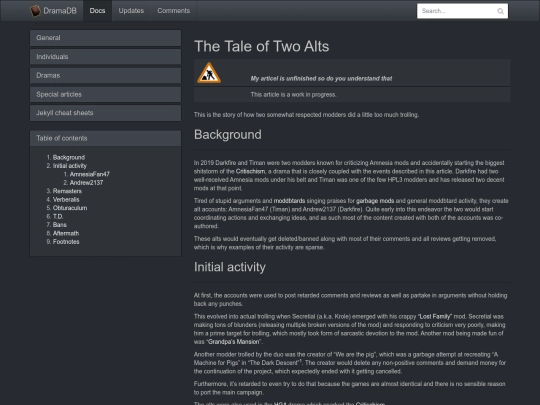Jump to T.D. in contents
540x405 pixels.
(58, 216)
